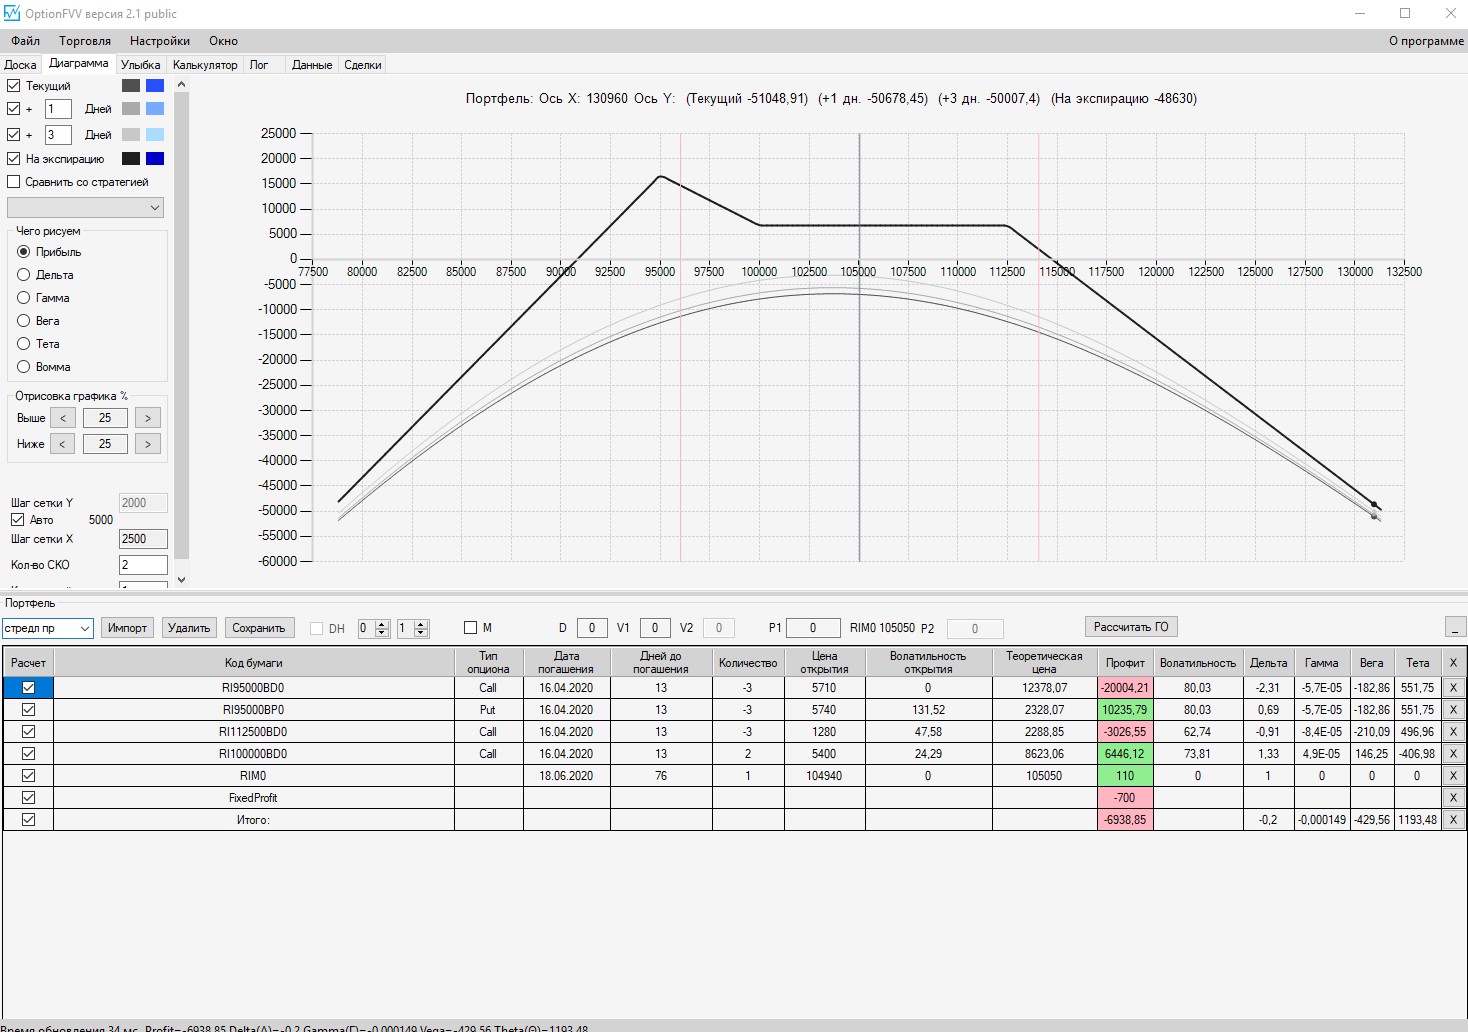Enable the M checkbox

point(470,628)
